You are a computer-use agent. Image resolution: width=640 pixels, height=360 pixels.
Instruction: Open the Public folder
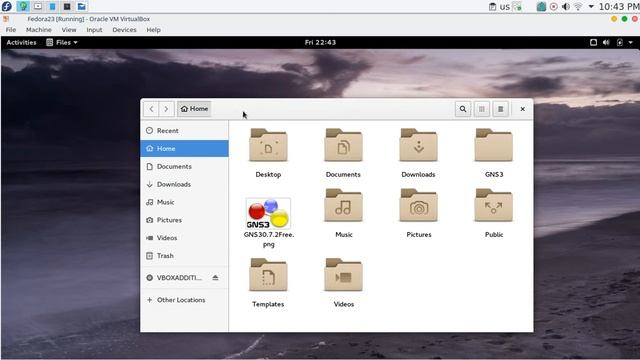(x=493, y=205)
